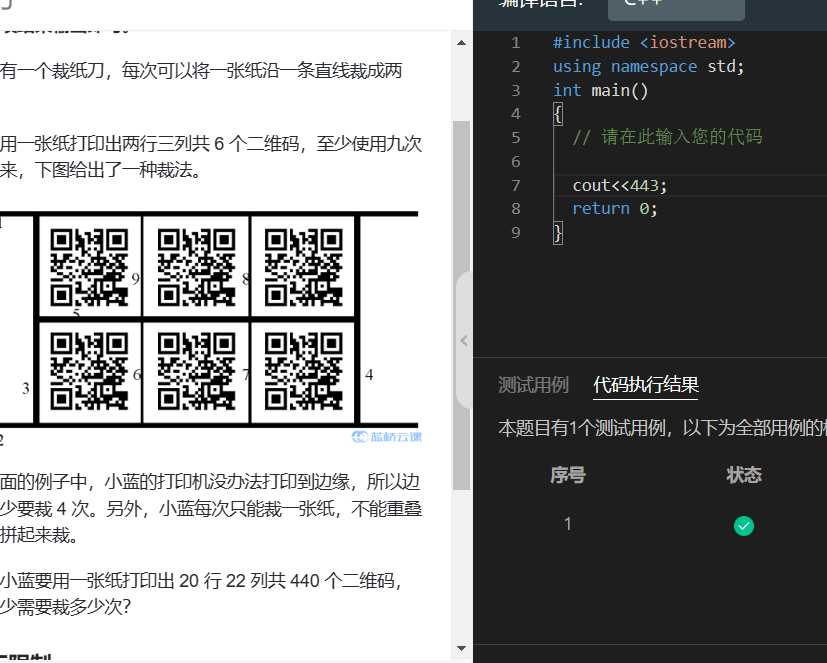Click the int main() line
The height and width of the screenshot is (663, 827).
[600, 90]
